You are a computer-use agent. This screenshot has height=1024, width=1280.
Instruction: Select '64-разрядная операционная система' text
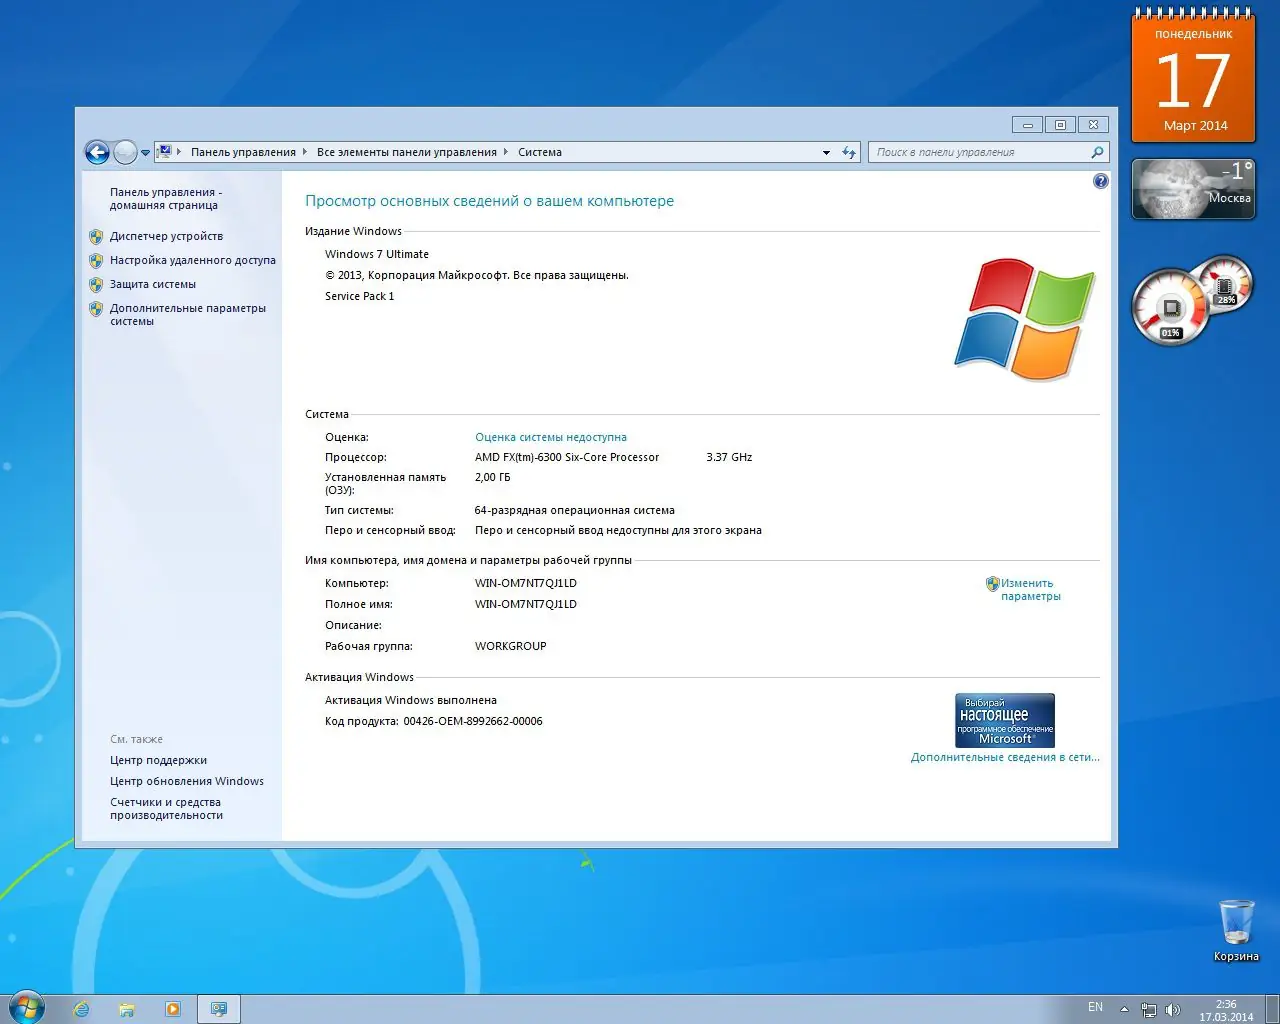click(575, 510)
